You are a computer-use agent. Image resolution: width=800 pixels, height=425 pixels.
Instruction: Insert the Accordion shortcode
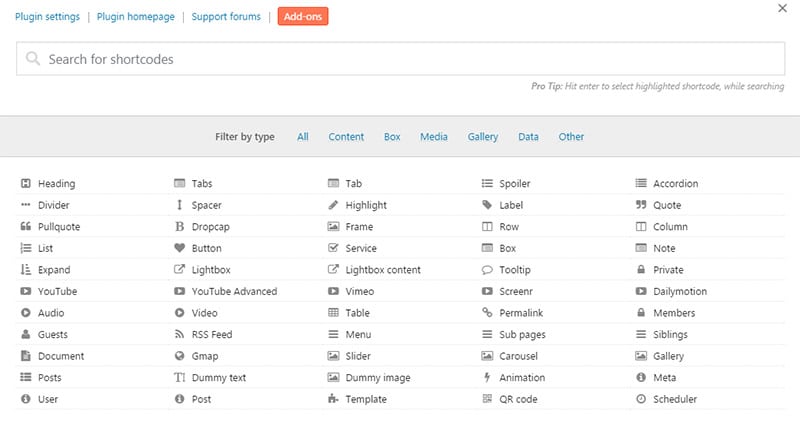click(675, 184)
